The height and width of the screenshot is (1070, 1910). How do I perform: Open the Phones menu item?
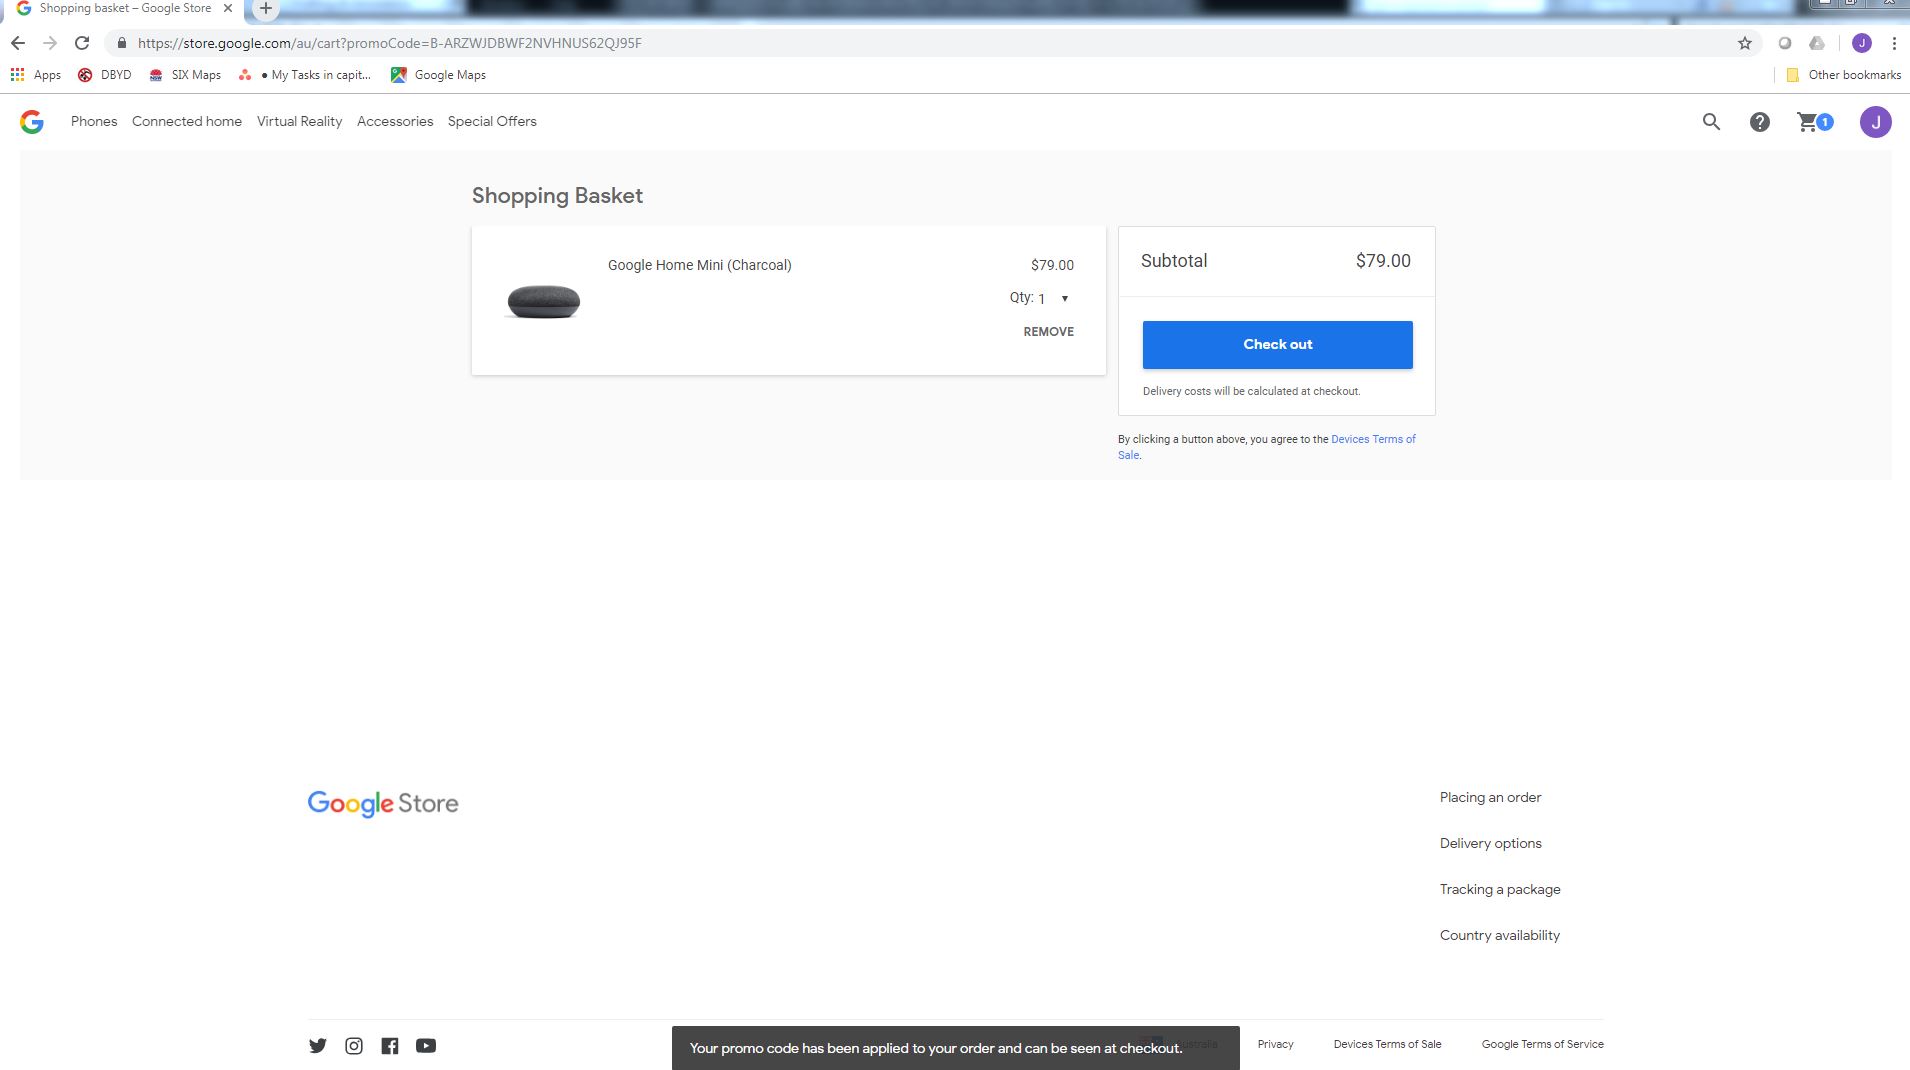coord(94,121)
